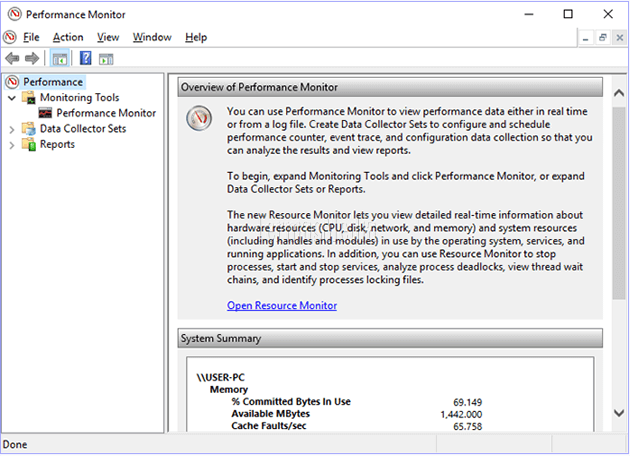This screenshot has width=630, height=456.
Task: Click the Performance root node icon
Action: pos(12,82)
